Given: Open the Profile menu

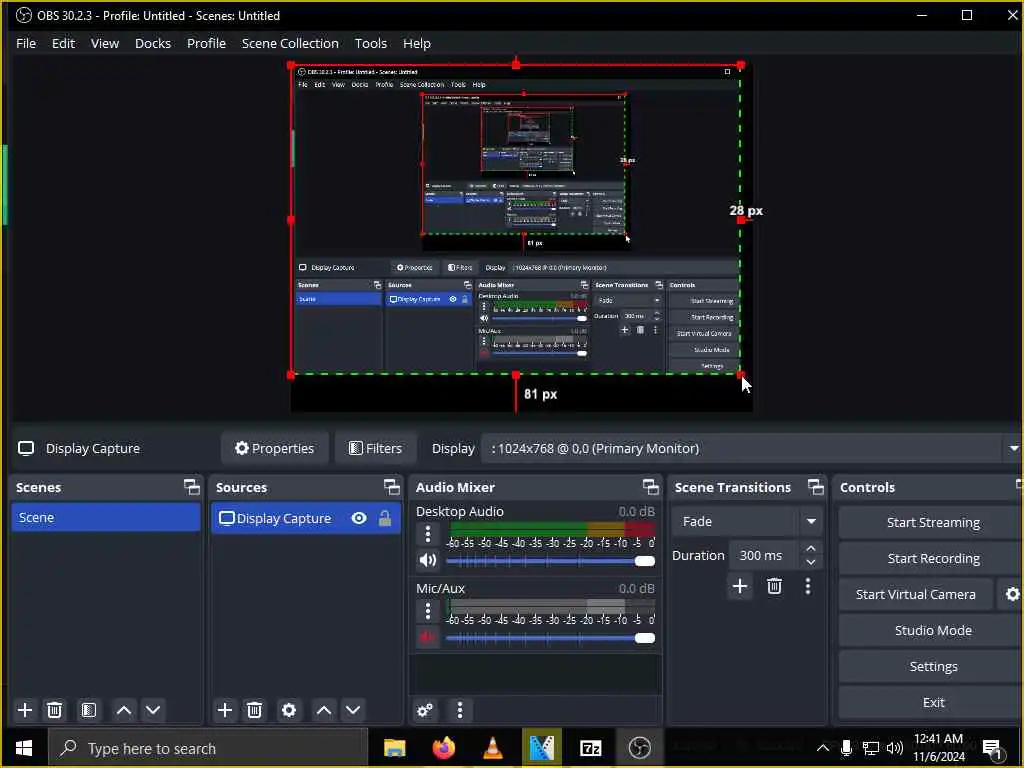Looking at the screenshot, I should point(206,43).
